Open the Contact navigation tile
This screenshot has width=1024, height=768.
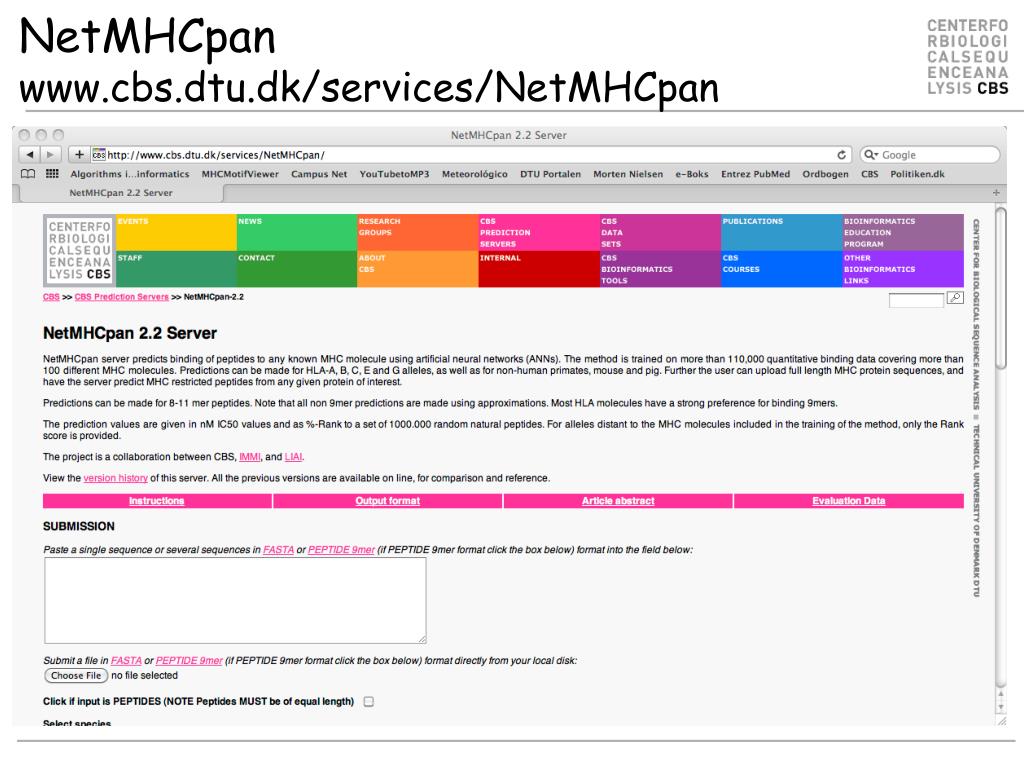(x=296, y=269)
